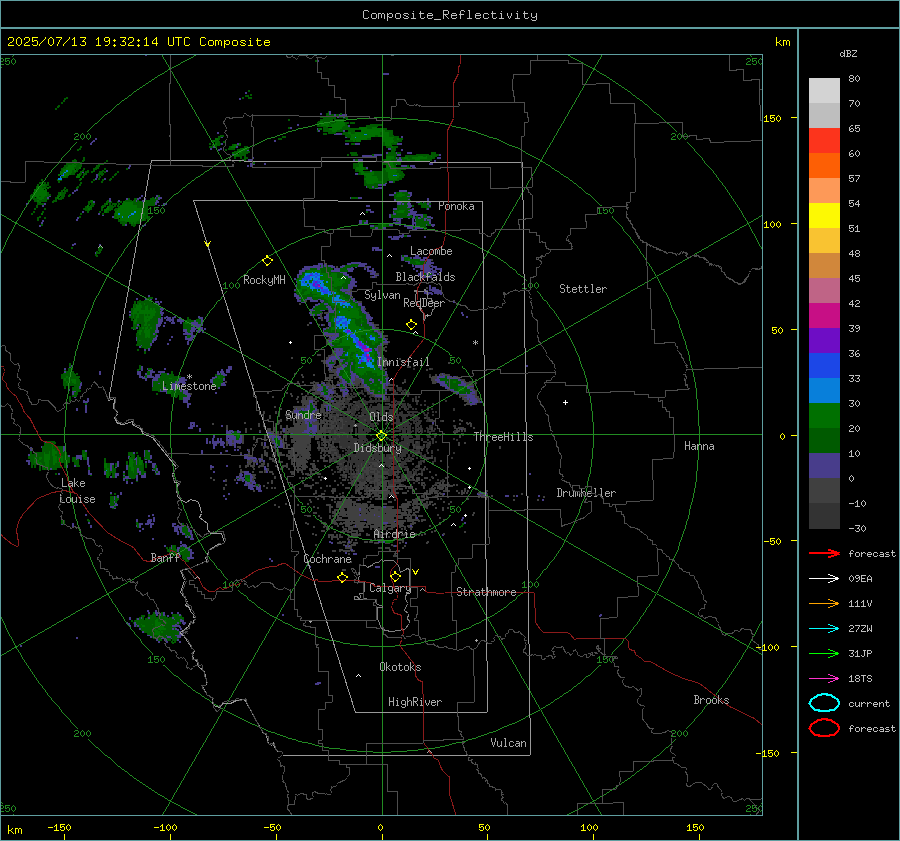Click the 65 dBZ red color swatch
This screenshot has width=900, height=841.
click(824, 140)
